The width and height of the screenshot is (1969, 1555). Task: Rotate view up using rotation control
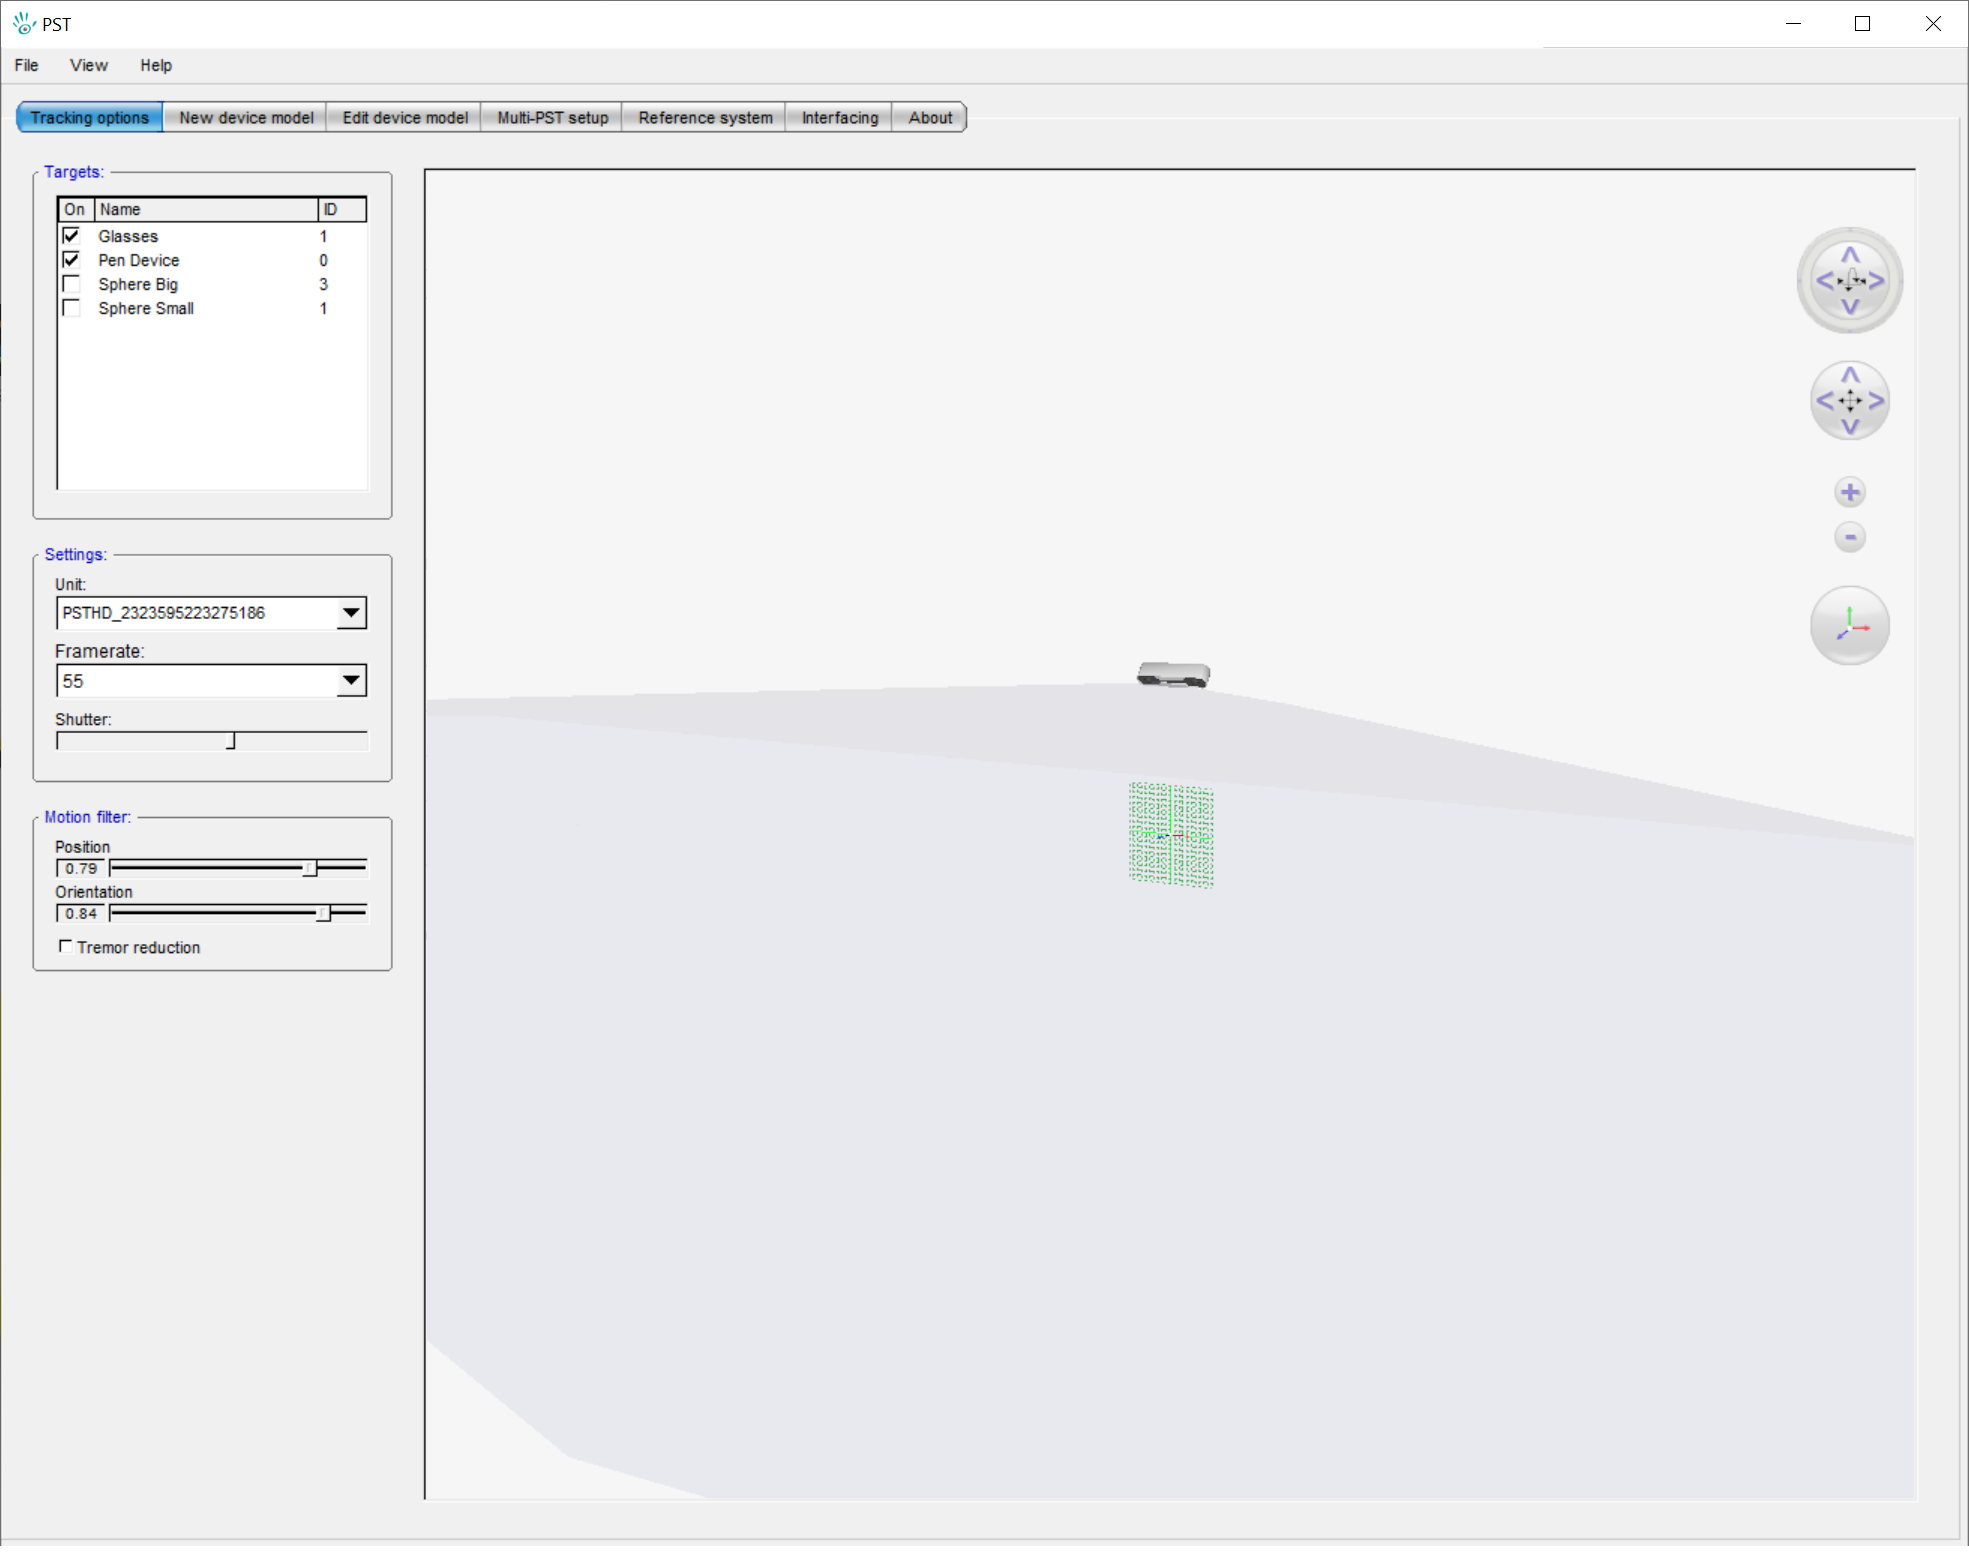[1850, 254]
